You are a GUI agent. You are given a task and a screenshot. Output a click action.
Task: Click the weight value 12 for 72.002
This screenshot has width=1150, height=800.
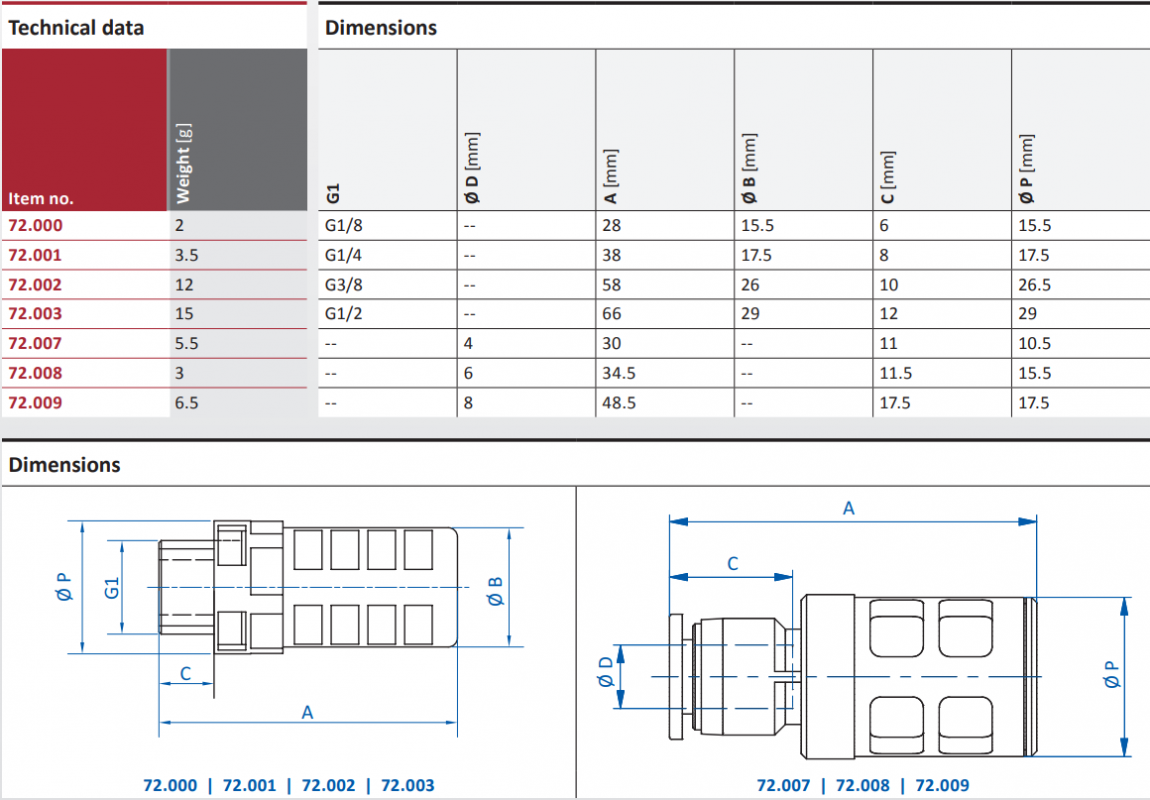click(184, 285)
